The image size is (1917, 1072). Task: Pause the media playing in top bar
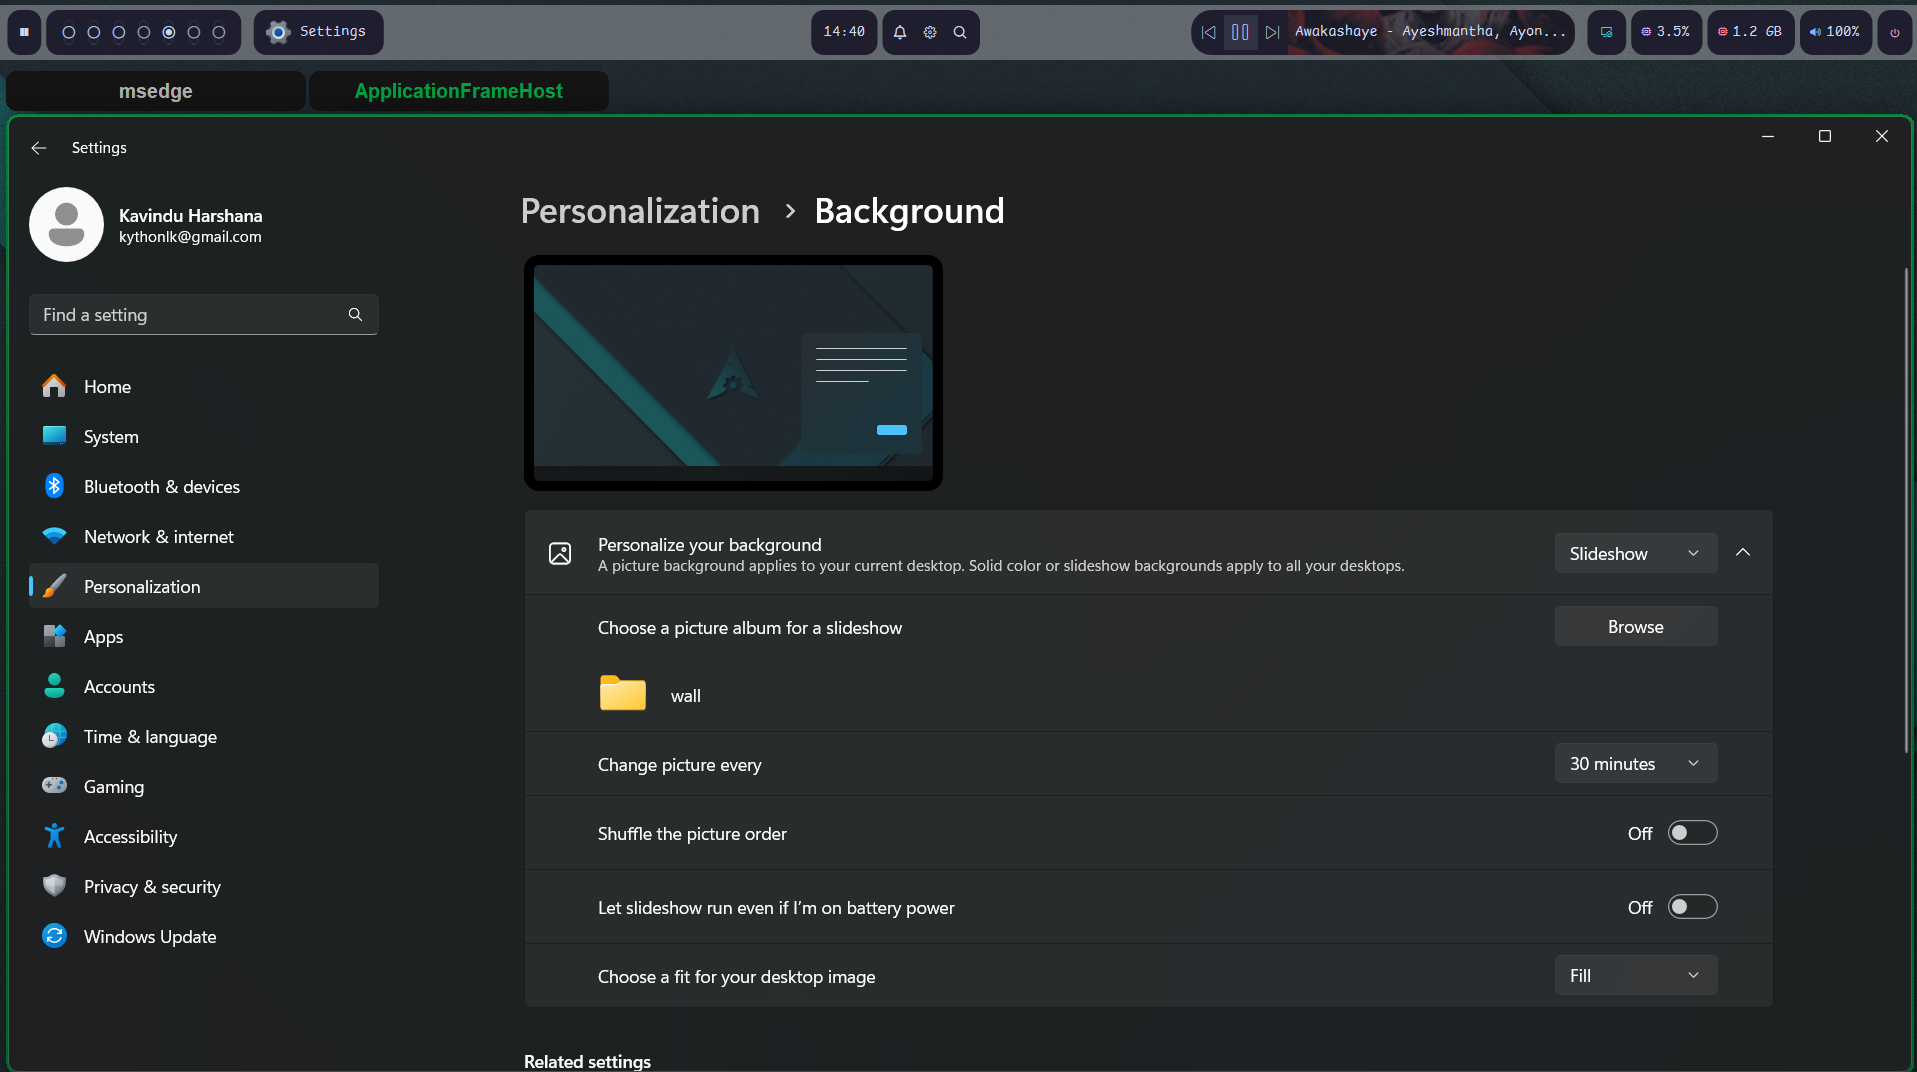tap(1240, 32)
